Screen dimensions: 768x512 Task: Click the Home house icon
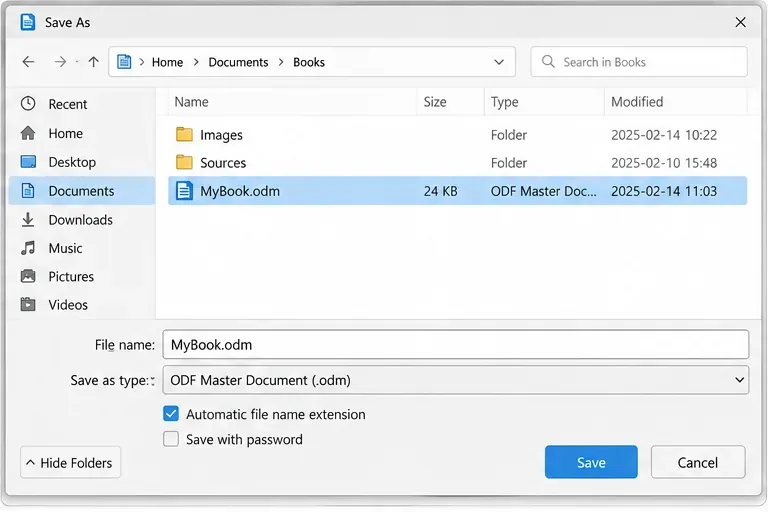28,133
